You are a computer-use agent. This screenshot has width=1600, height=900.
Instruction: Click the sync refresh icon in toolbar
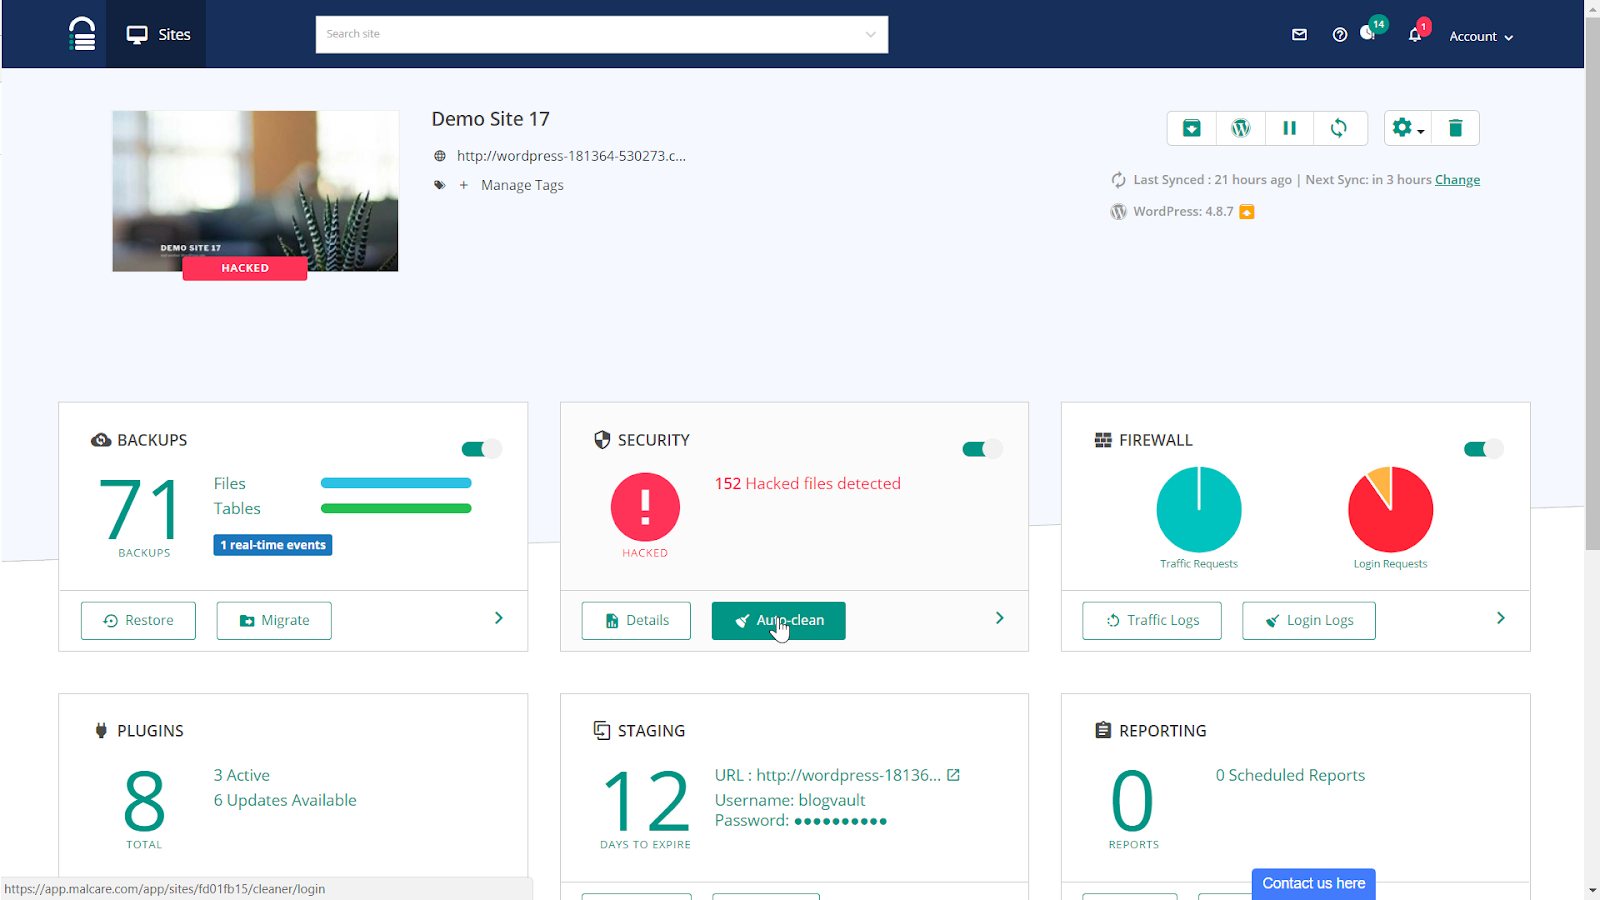click(x=1338, y=128)
